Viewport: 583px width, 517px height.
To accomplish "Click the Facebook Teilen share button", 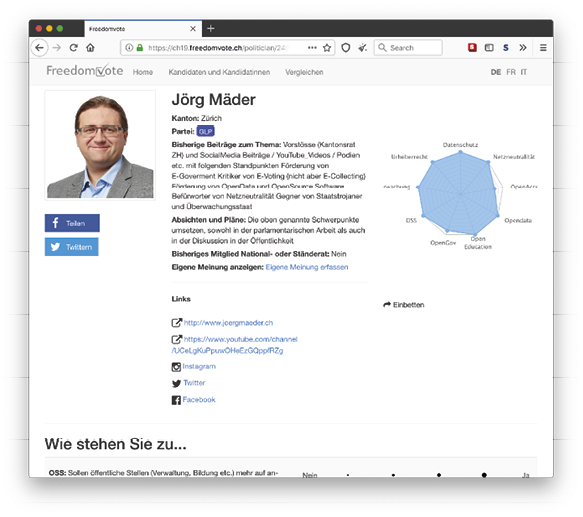I will pyautogui.click(x=72, y=223).
